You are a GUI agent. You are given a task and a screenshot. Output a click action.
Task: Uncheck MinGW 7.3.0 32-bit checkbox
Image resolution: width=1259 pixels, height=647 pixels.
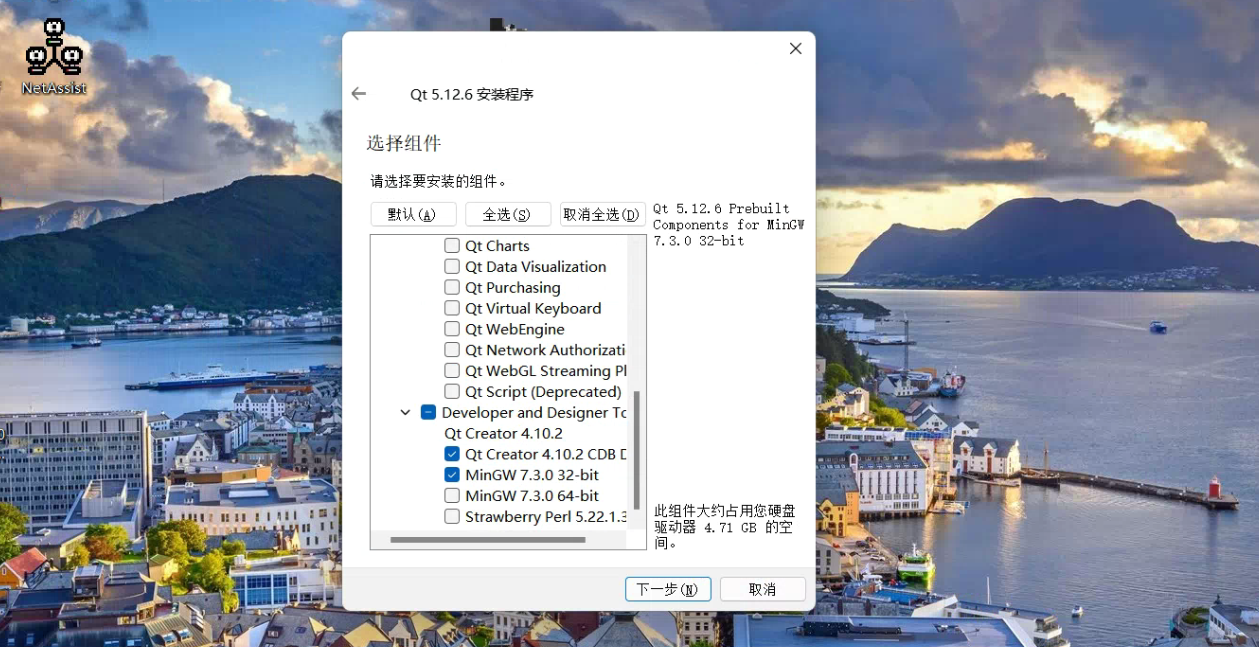coord(452,475)
